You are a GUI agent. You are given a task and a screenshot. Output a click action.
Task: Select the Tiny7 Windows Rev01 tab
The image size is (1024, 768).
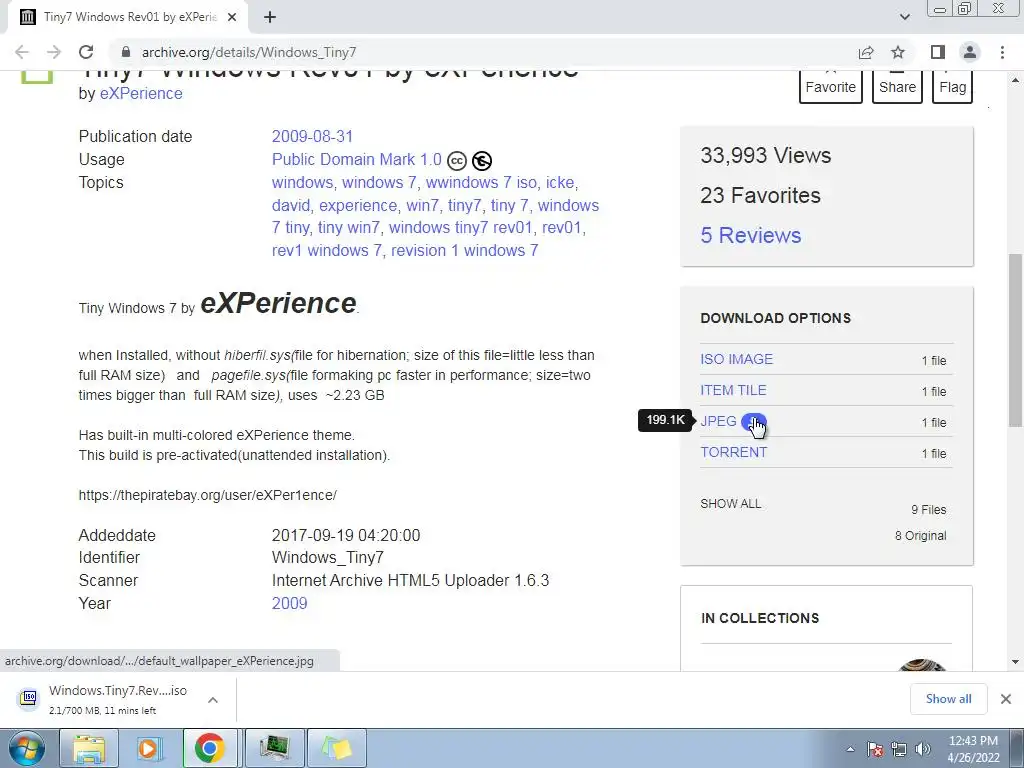click(x=127, y=17)
